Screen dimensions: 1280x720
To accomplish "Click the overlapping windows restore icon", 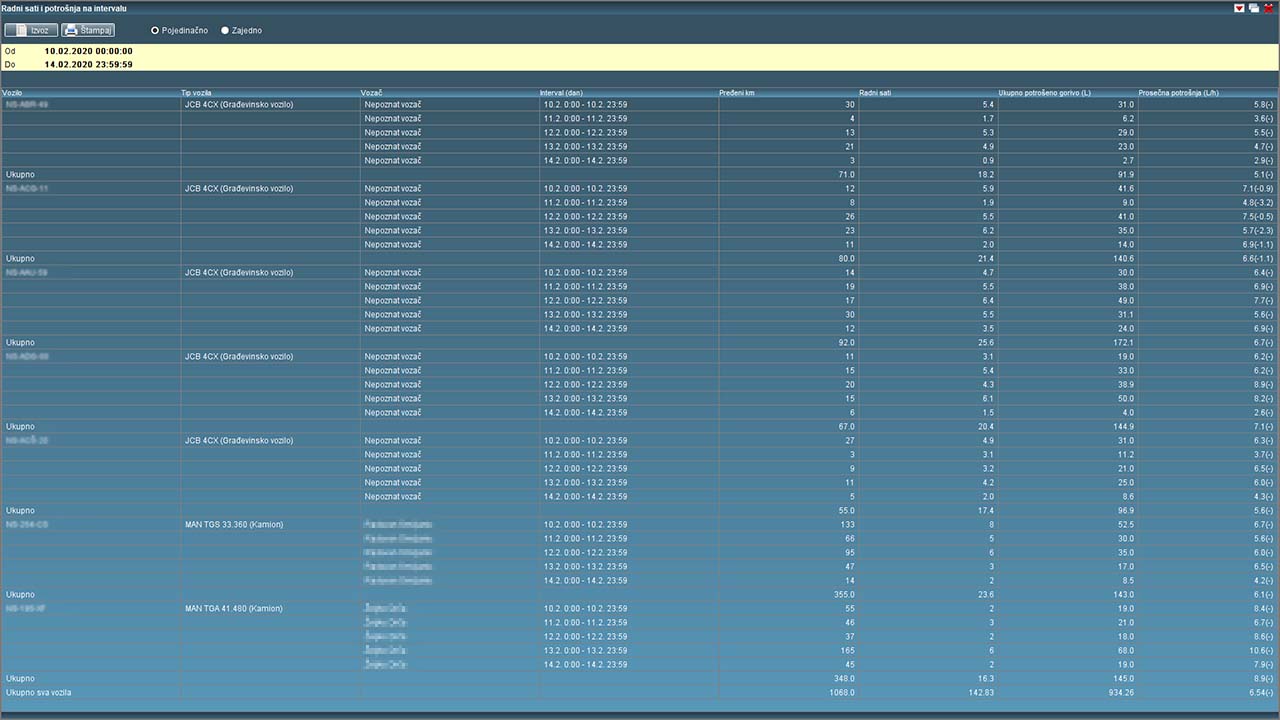I will (x=1254, y=8).
